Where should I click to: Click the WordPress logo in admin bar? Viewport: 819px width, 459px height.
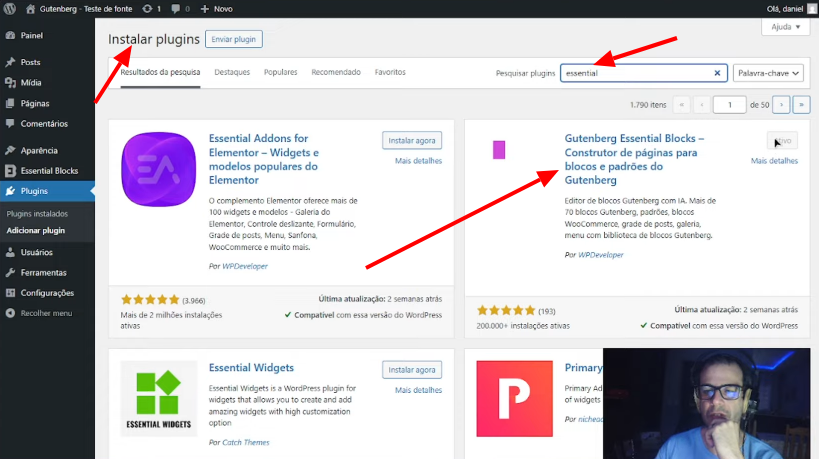point(10,8)
